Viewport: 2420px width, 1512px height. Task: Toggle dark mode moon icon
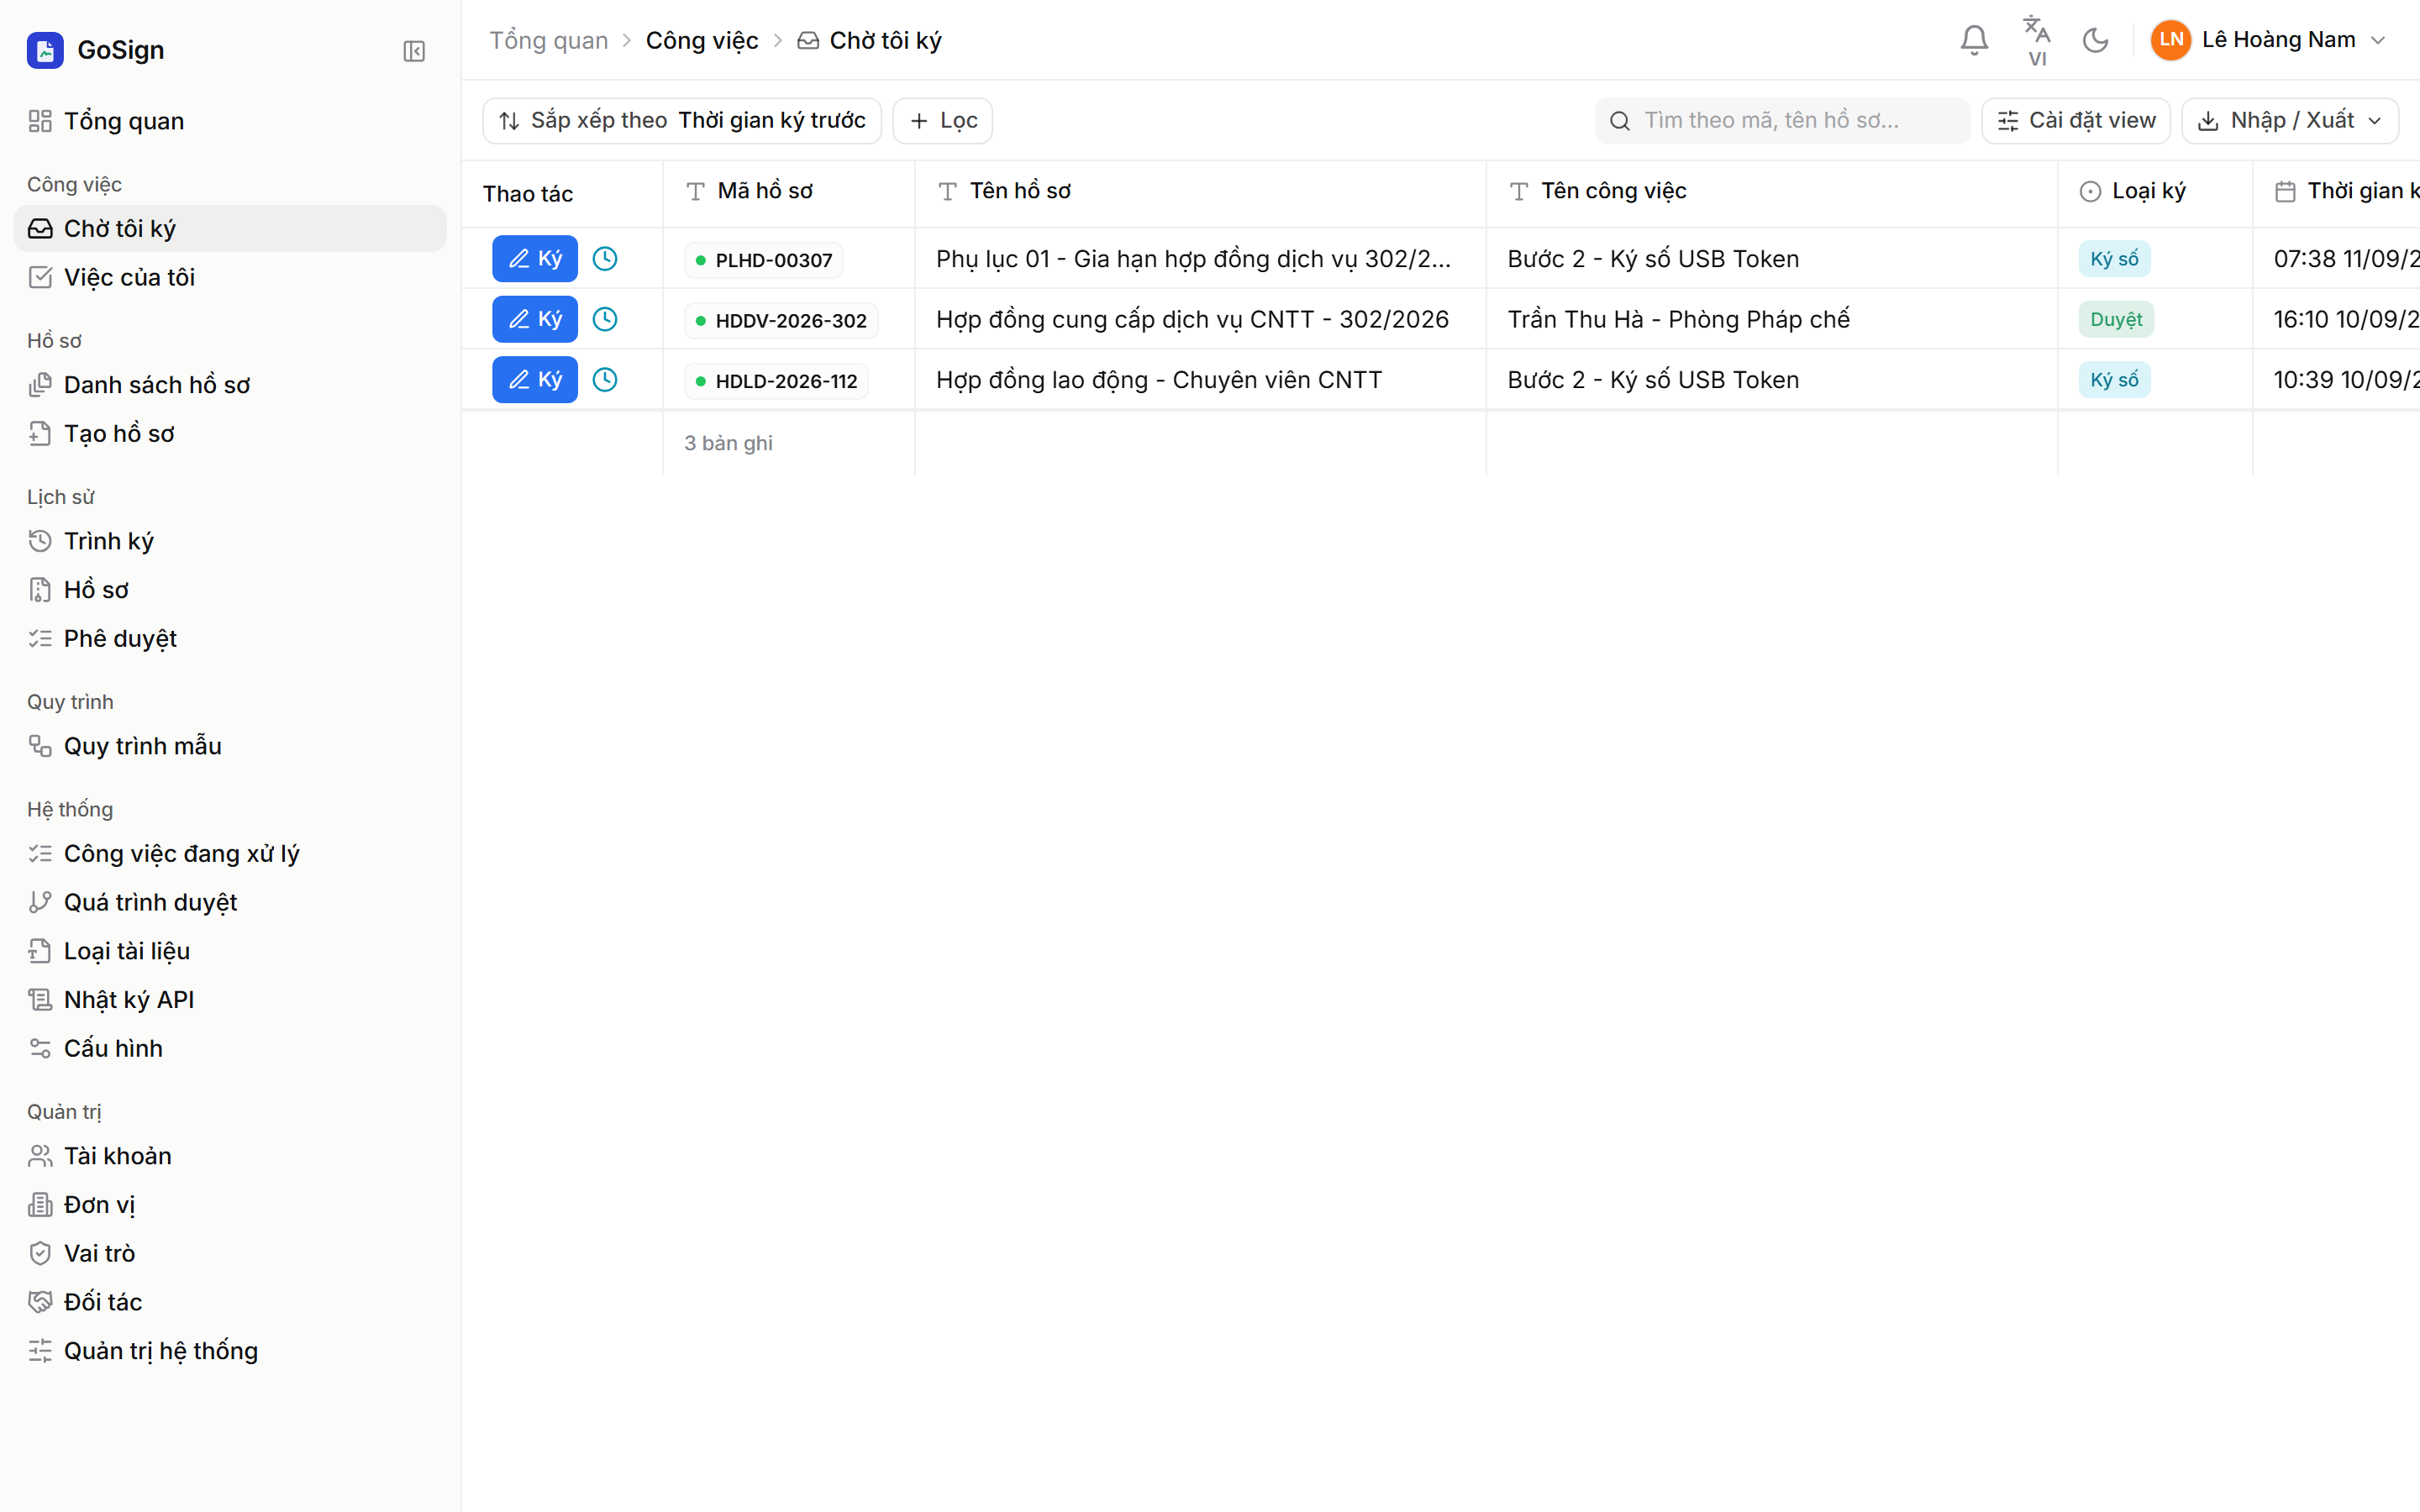point(2095,40)
